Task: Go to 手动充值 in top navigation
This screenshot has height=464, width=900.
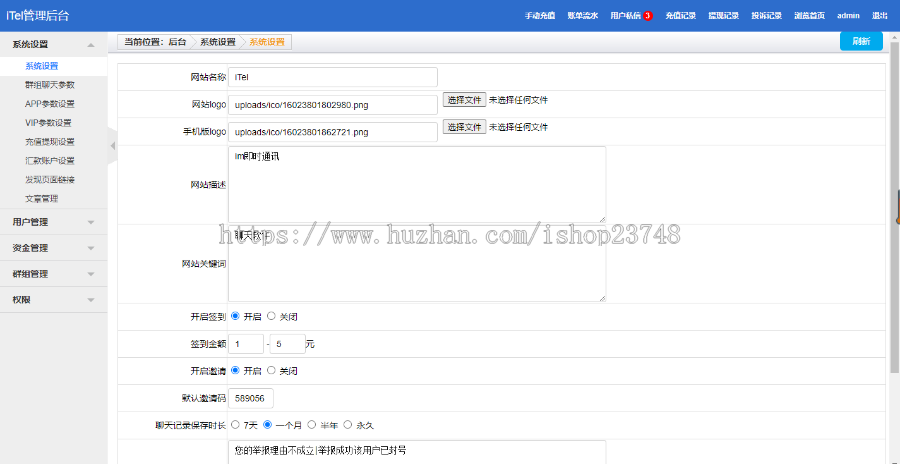Action: pyautogui.click(x=540, y=16)
